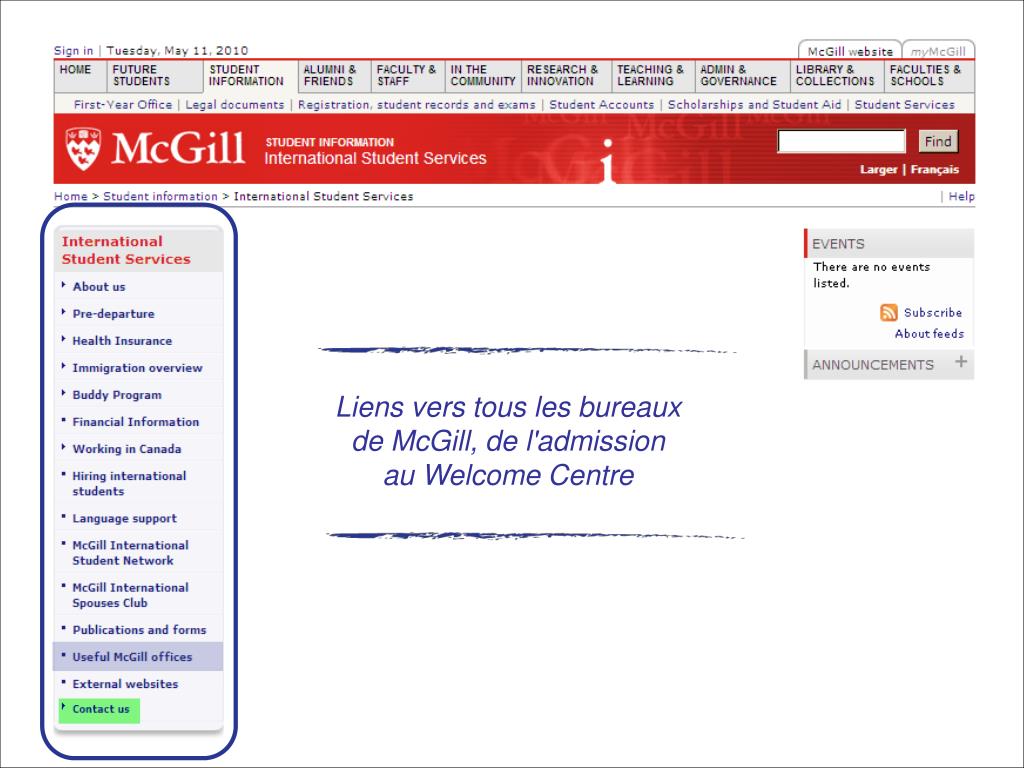
Task: Expand the Announcements section with plus icon
Action: (x=961, y=362)
